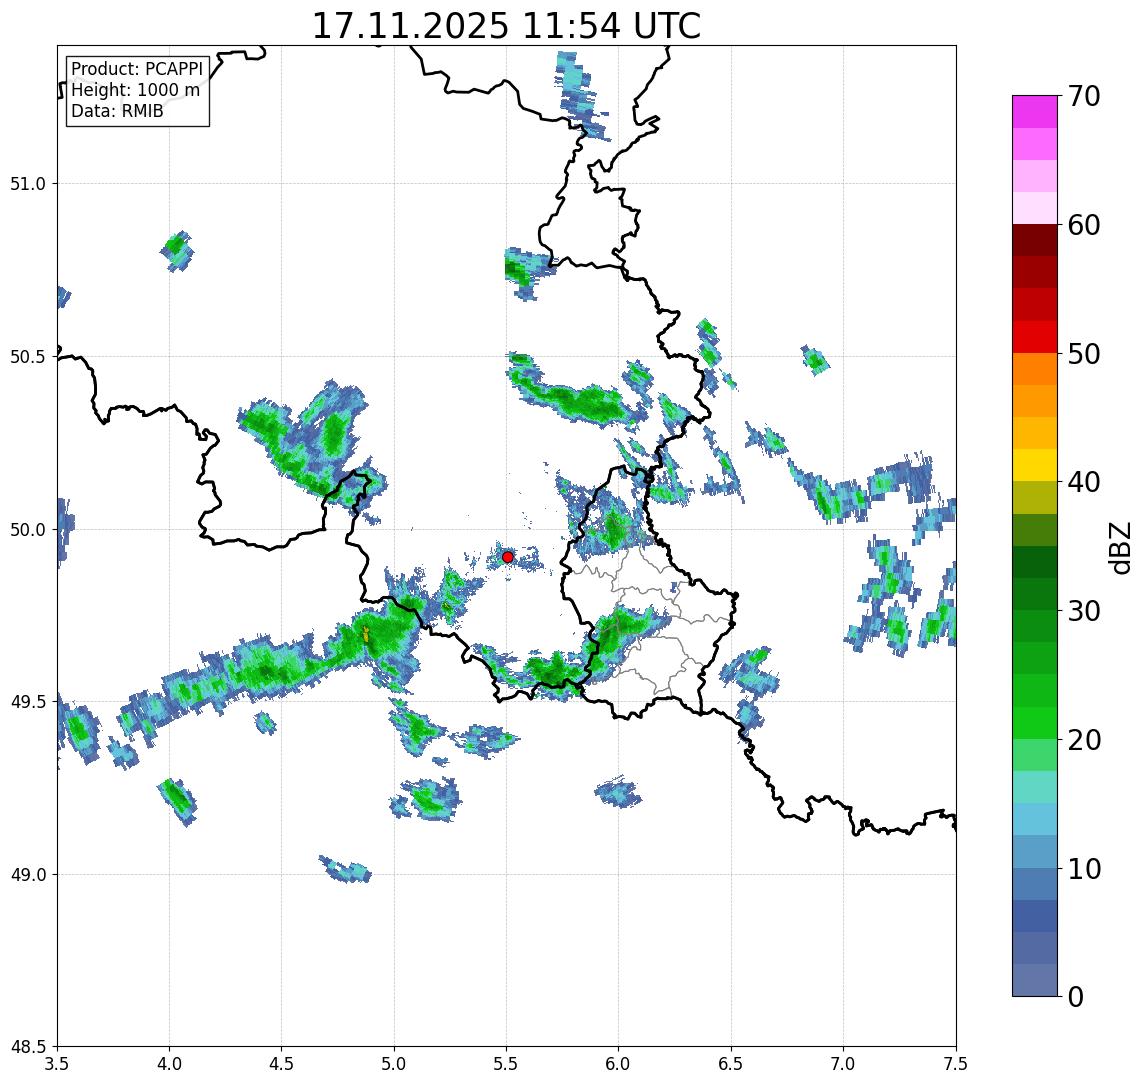Click the longitude axis label 5.5
Screen dimensions: 1145x1084
pos(507,1064)
